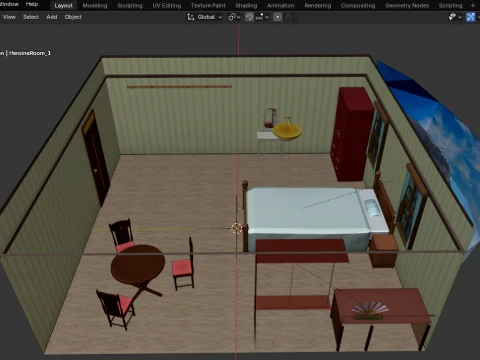Switch to the UV Editing workspace tab
Screen dimensions: 480x360
[x=167, y=6]
